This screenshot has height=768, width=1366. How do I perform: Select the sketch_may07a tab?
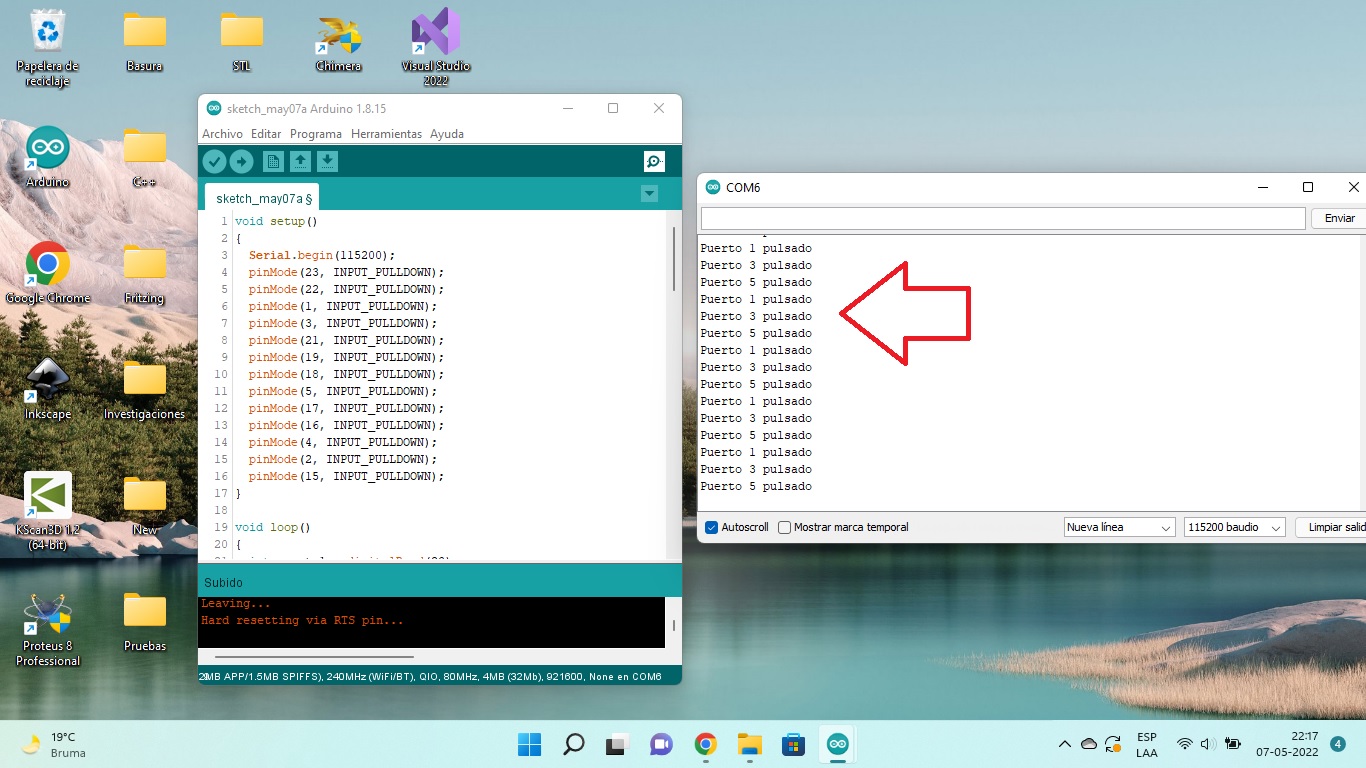coord(262,198)
